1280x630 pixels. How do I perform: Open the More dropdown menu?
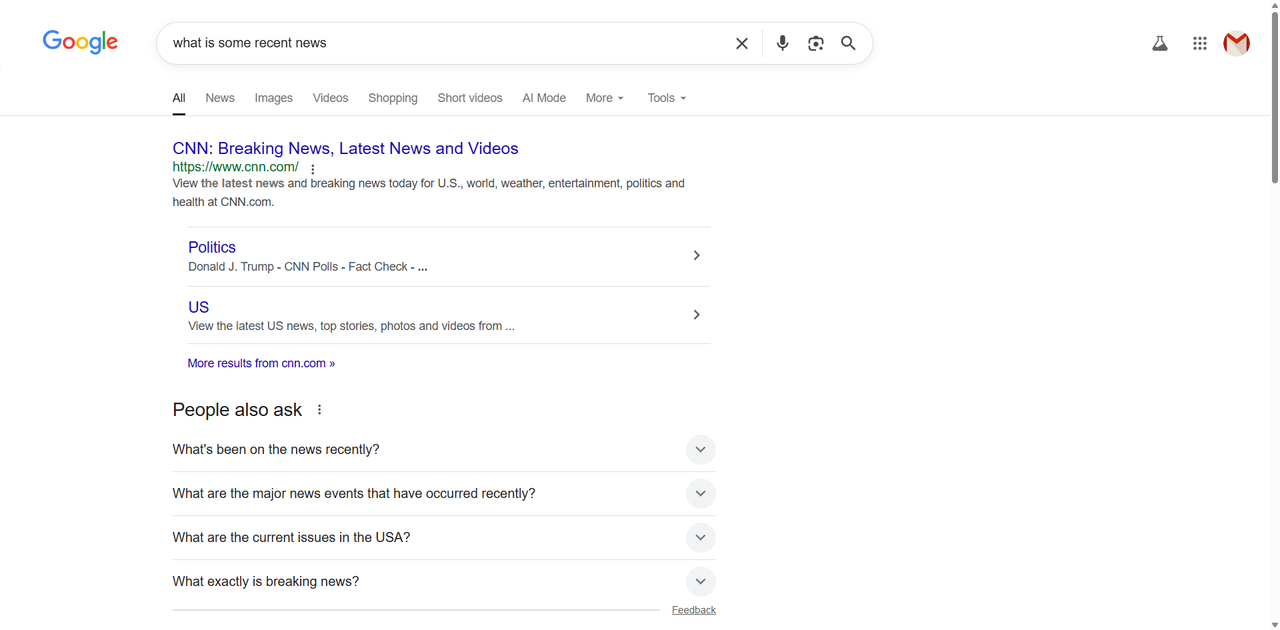(x=605, y=98)
